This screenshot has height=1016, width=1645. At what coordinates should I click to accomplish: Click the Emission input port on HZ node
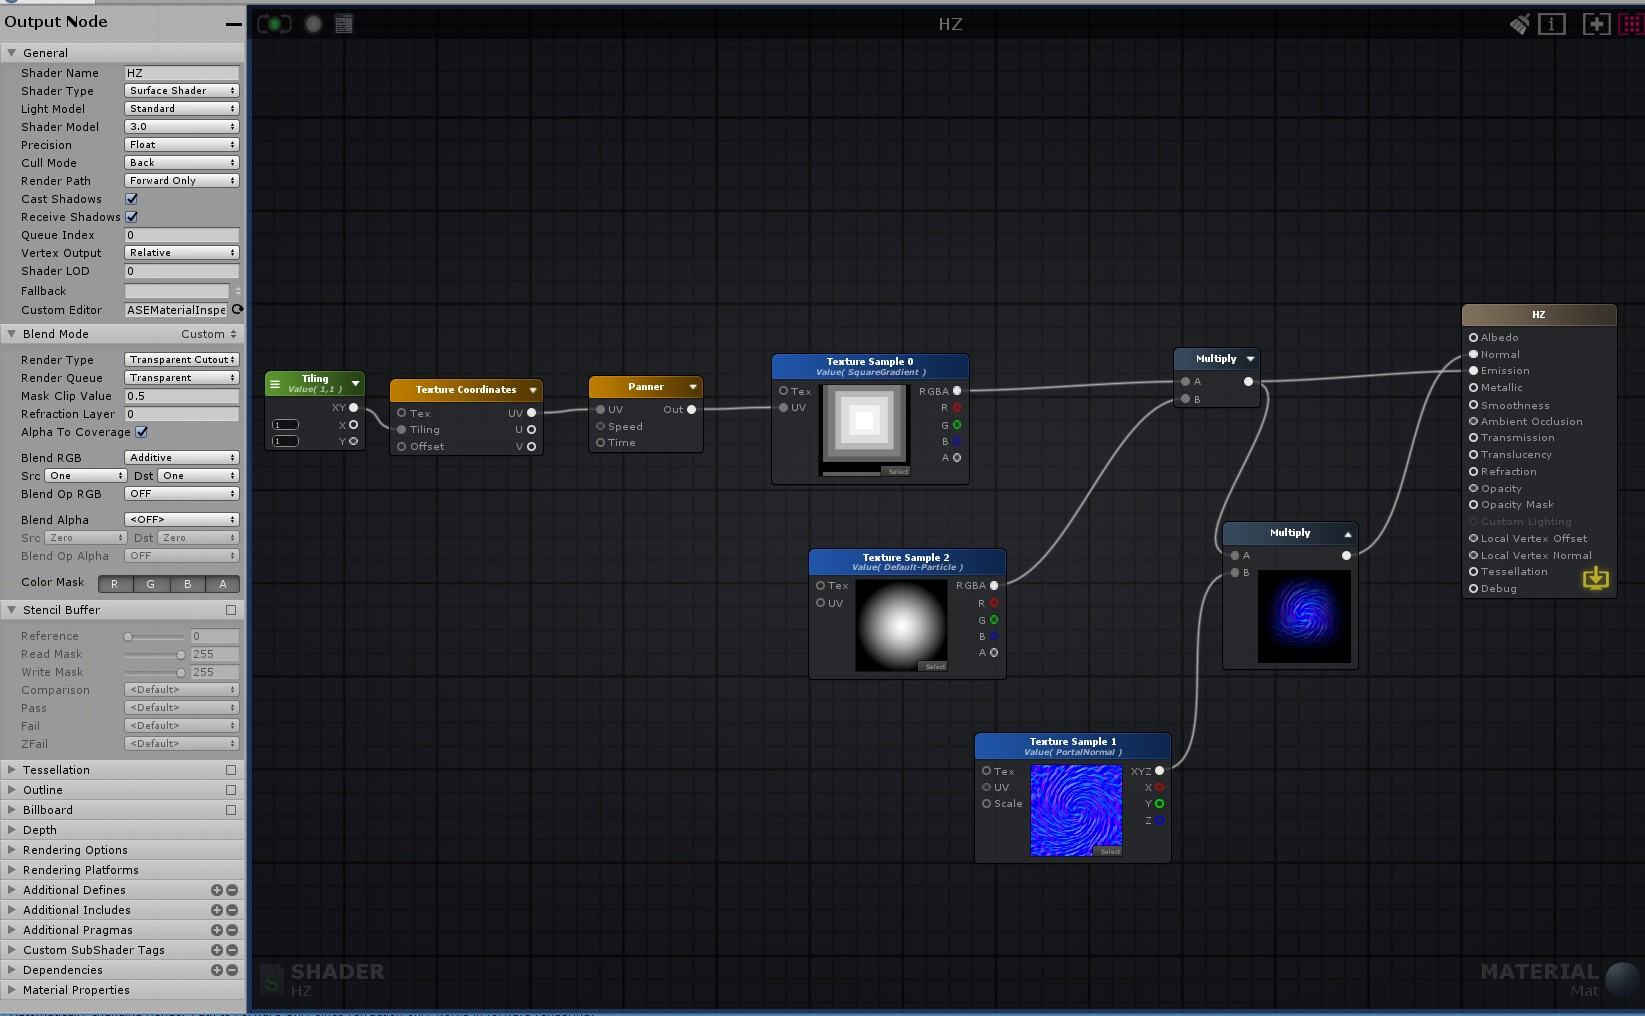pos(1473,371)
